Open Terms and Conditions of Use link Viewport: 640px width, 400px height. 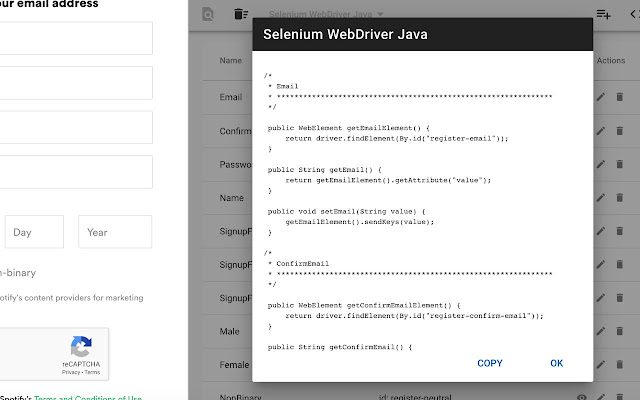click(x=88, y=398)
